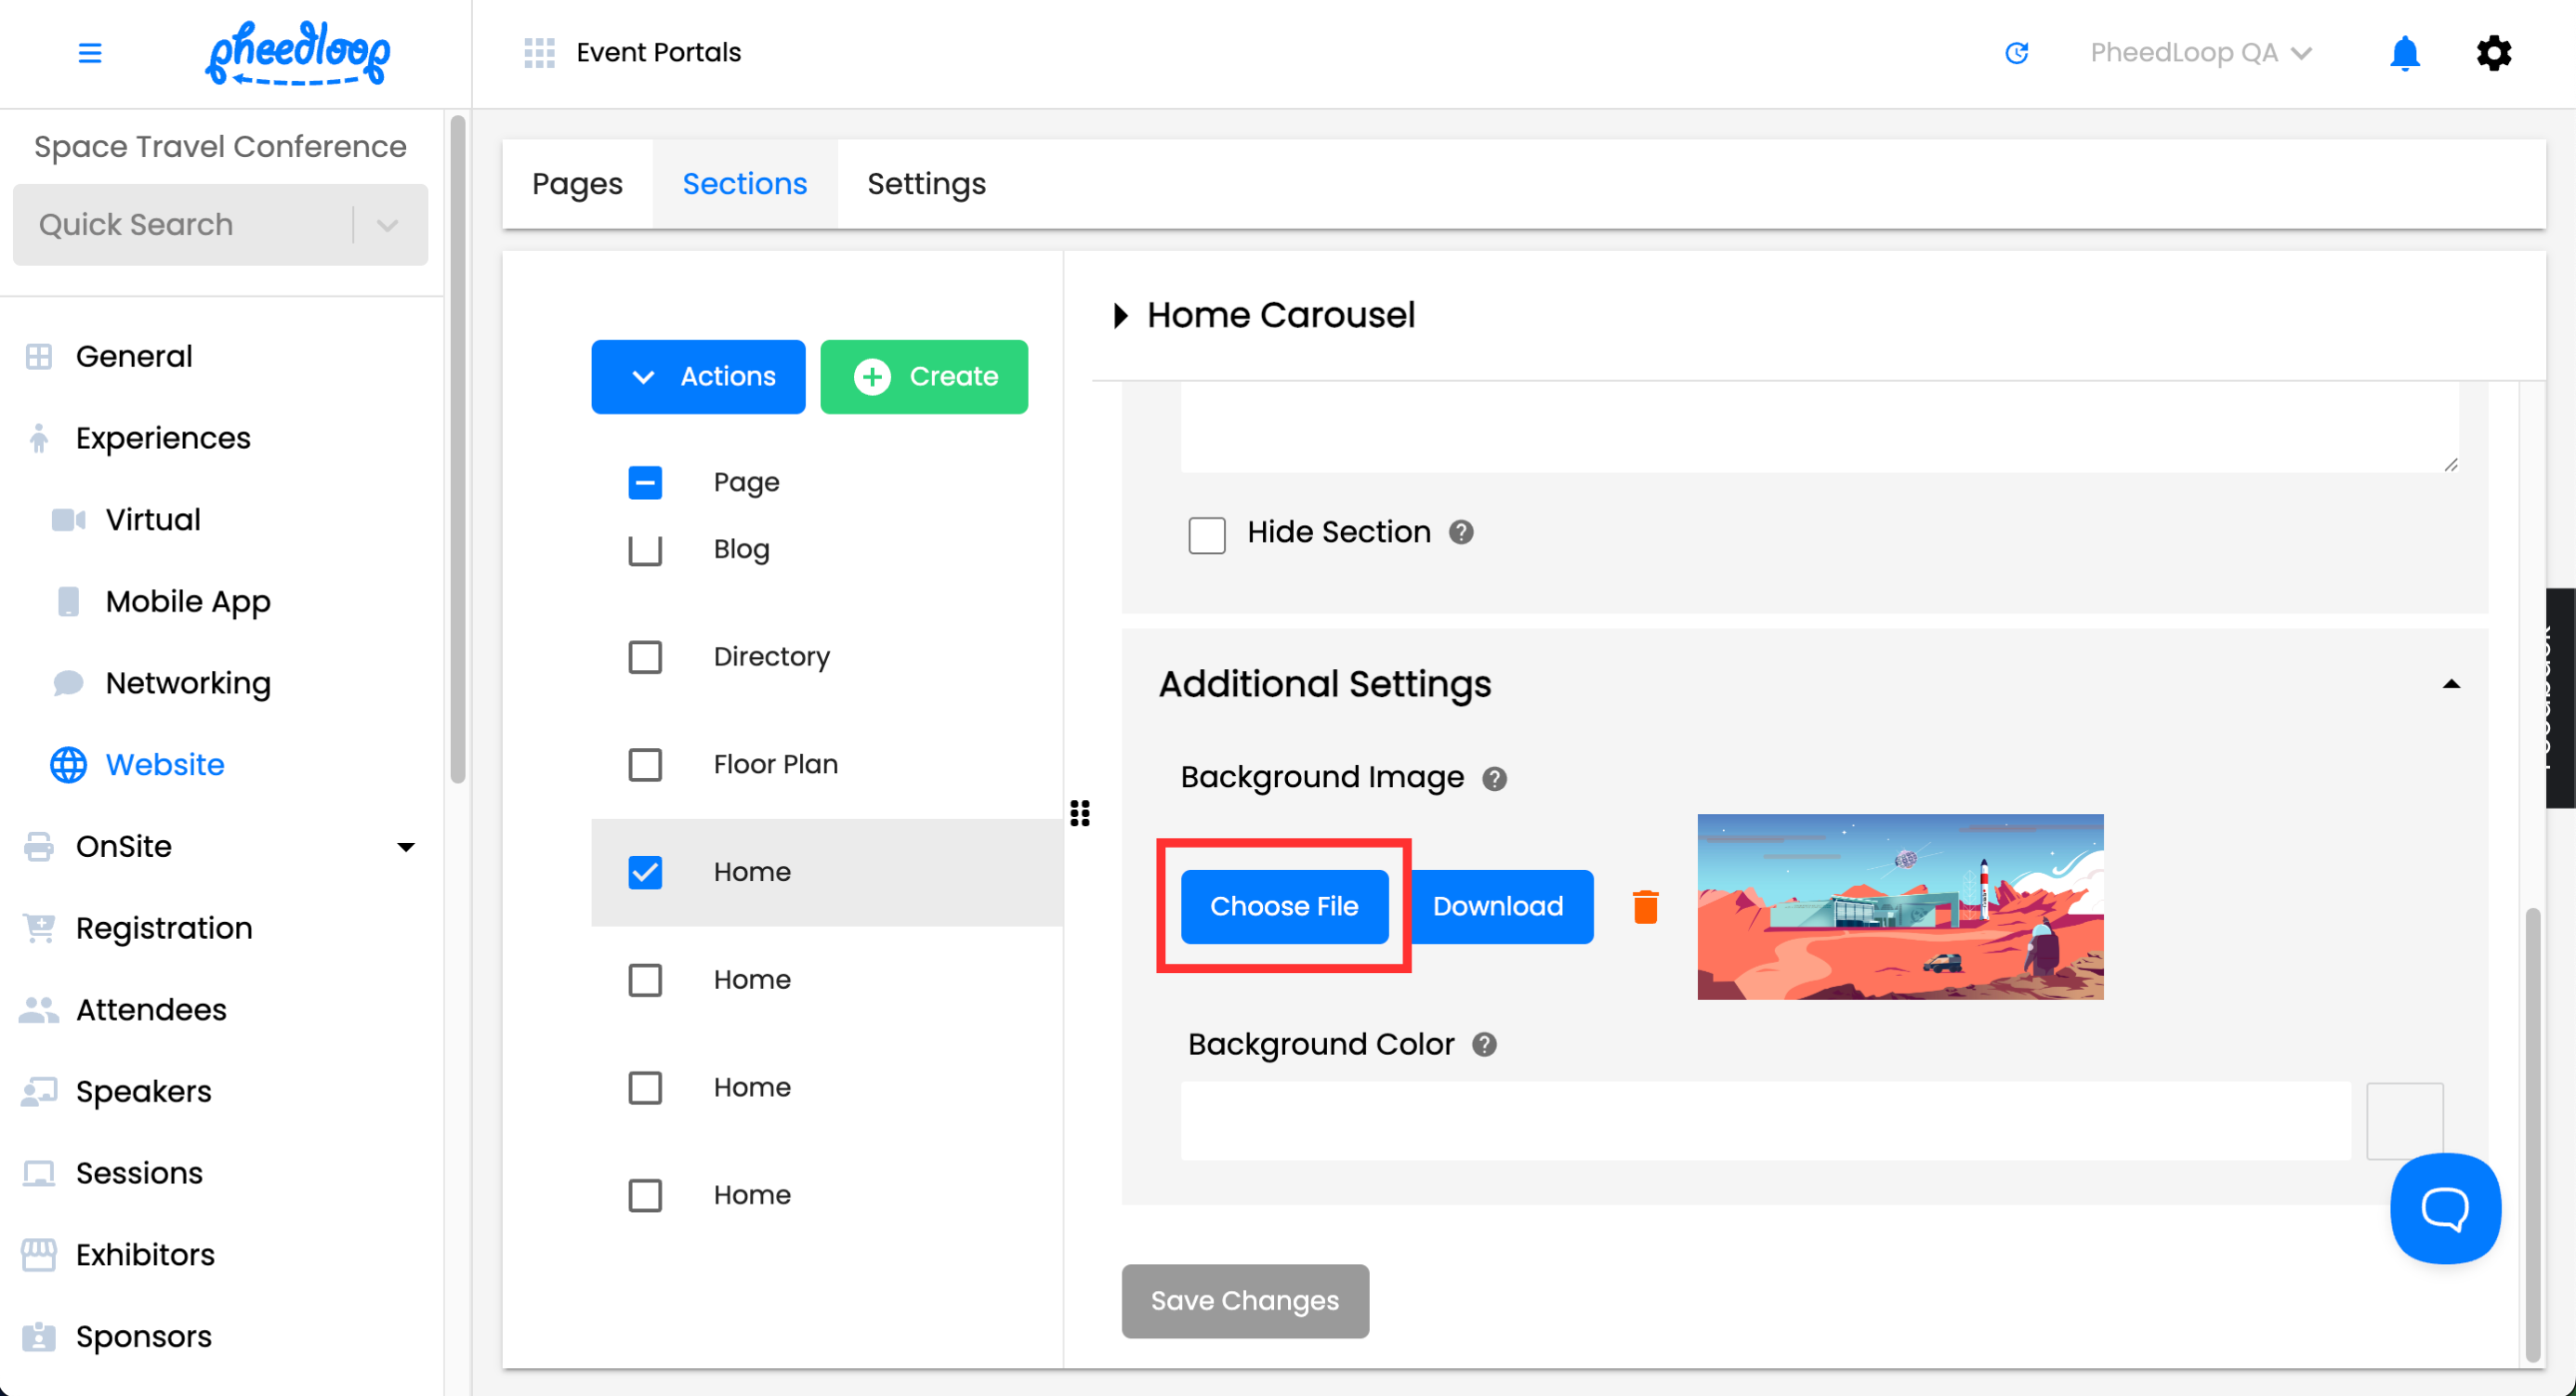Click Background Image help question mark
The width and height of the screenshot is (2576, 1396).
pyautogui.click(x=1494, y=778)
